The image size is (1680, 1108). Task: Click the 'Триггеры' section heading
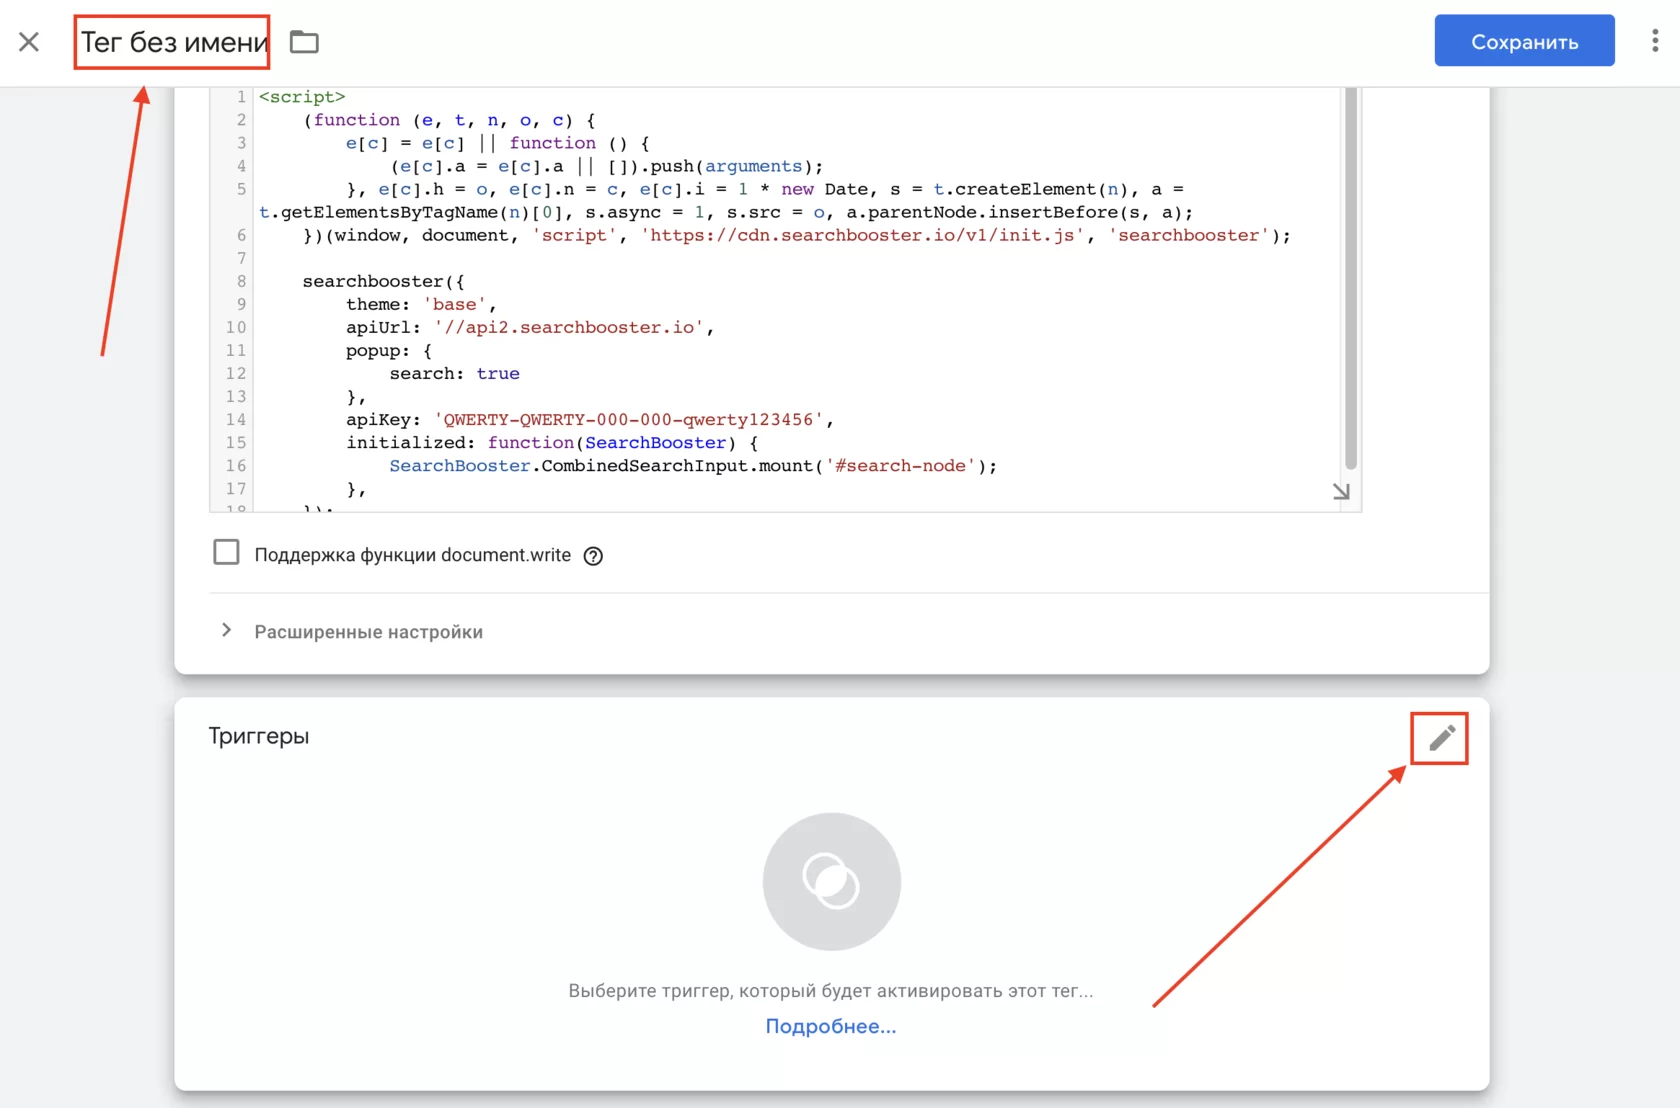[259, 736]
